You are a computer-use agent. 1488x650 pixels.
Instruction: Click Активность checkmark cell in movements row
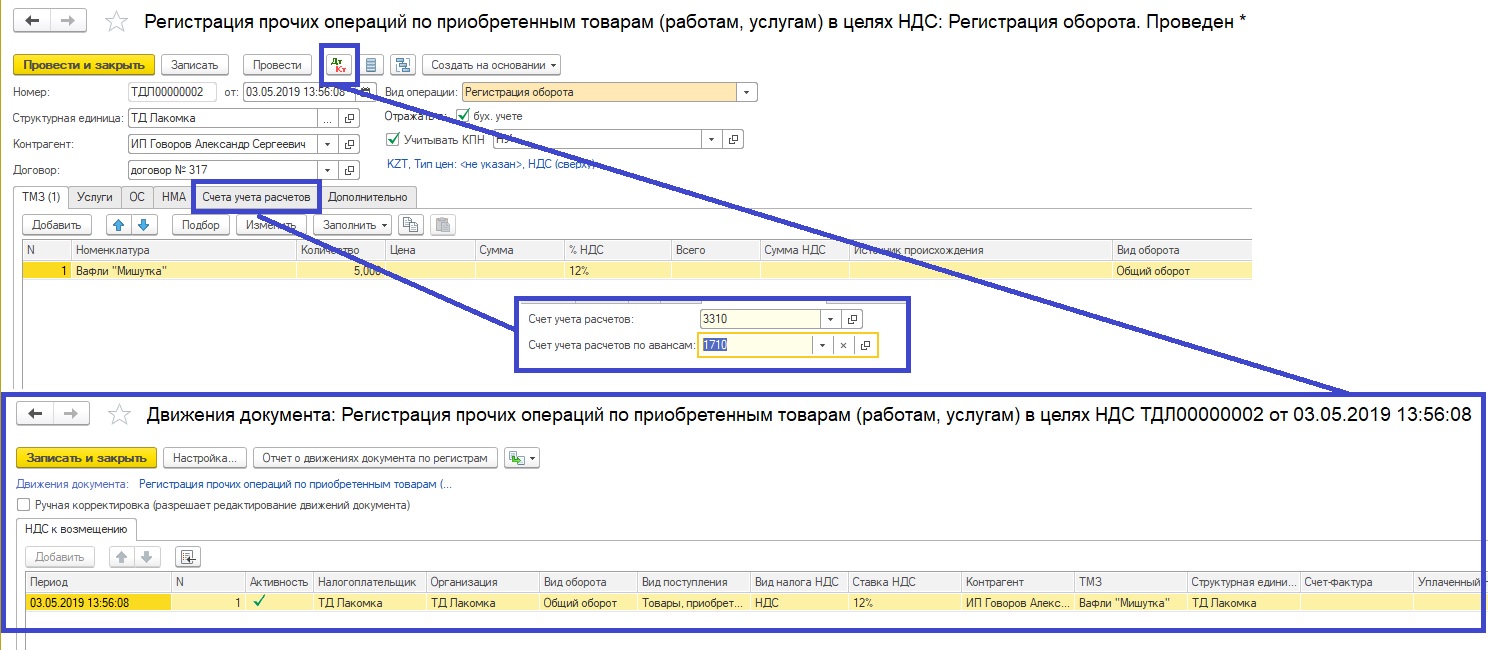tap(279, 603)
